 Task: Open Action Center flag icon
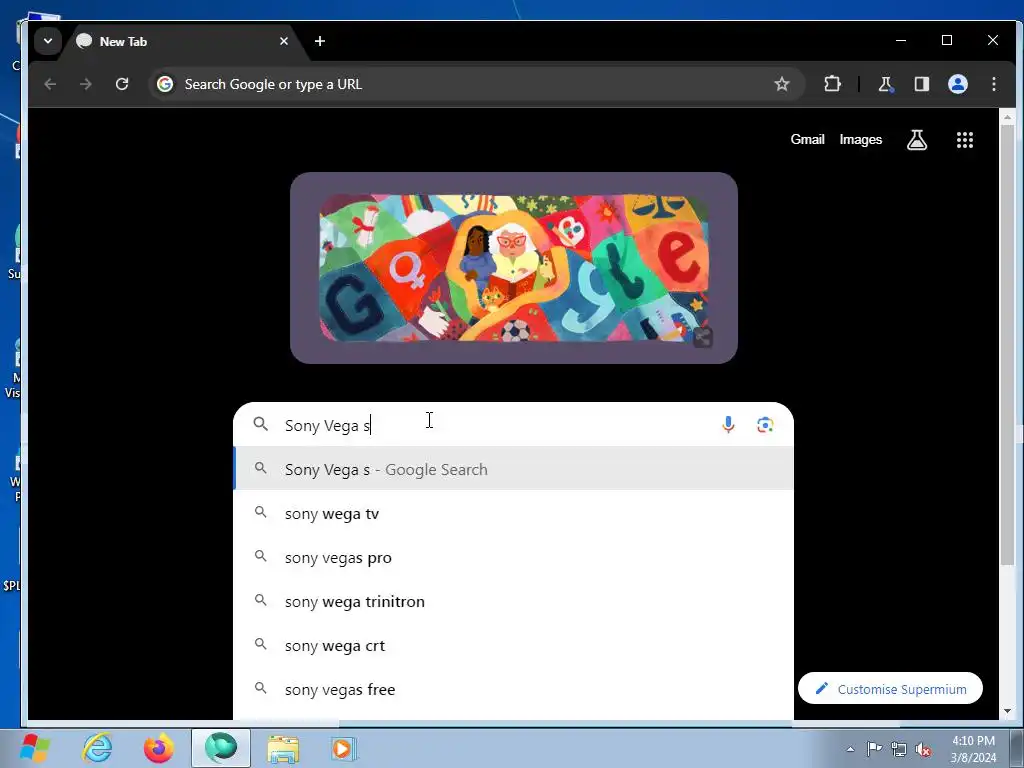874,749
